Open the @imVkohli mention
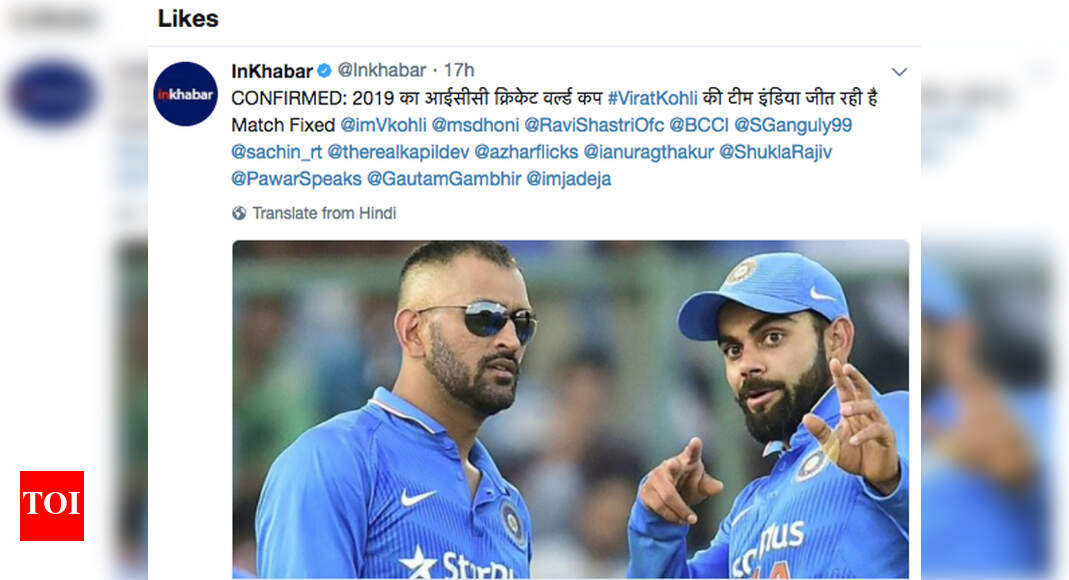 pos(383,125)
